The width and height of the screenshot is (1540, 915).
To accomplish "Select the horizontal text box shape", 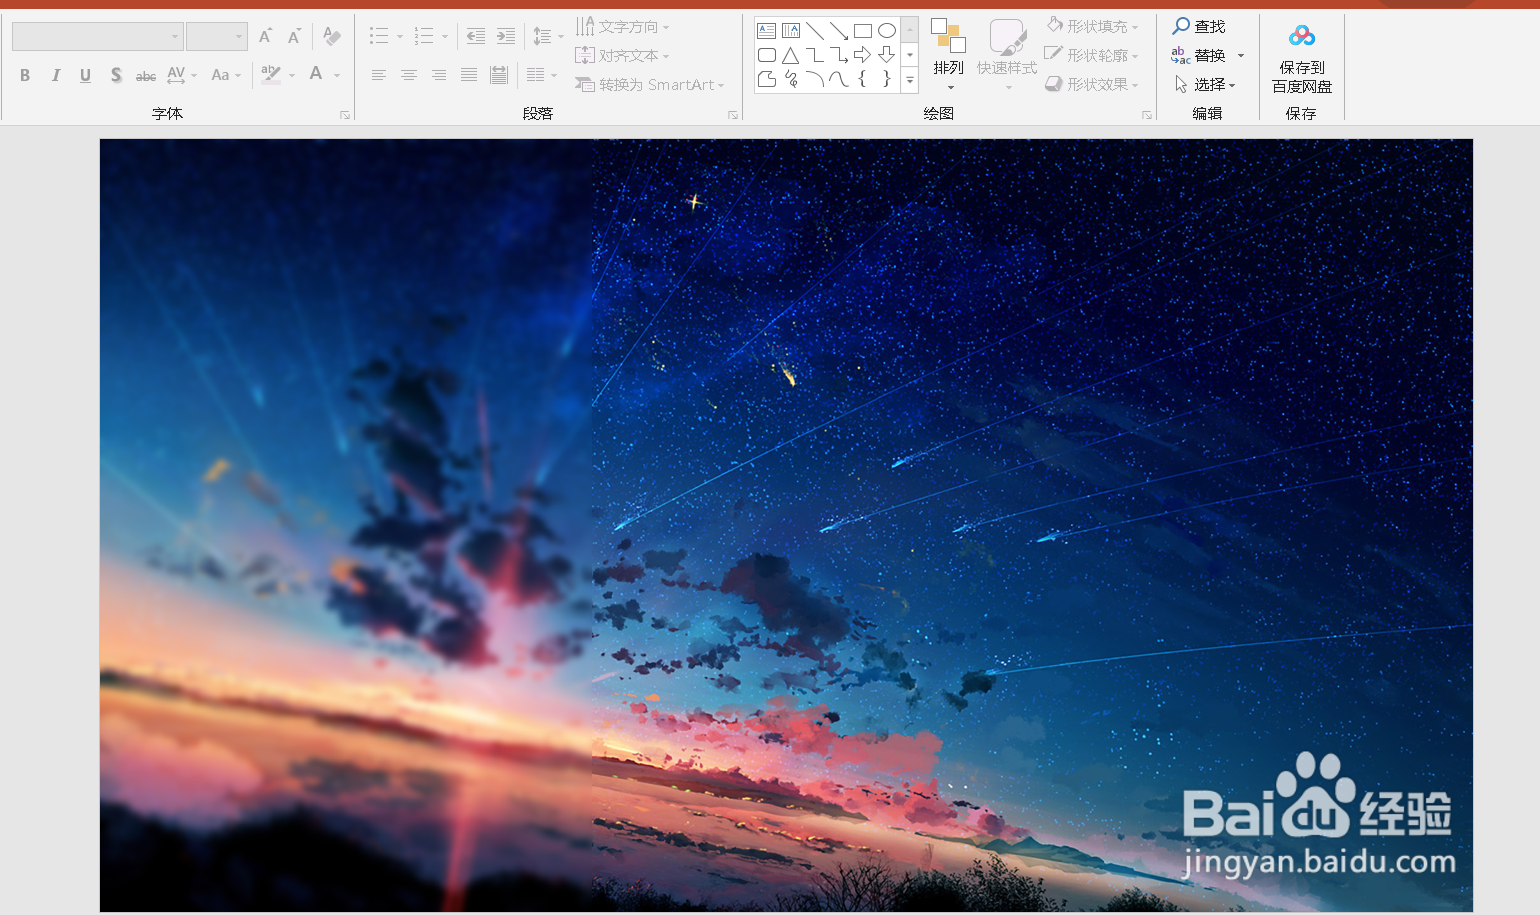I will point(767,31).
